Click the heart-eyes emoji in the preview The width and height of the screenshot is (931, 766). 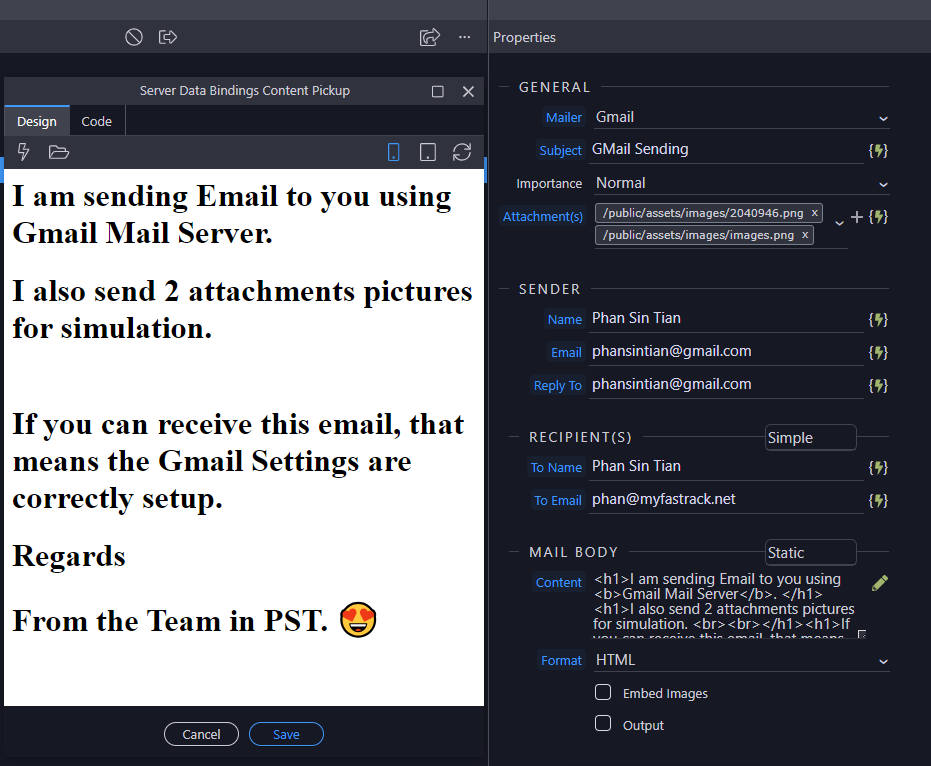coord(358,620)
